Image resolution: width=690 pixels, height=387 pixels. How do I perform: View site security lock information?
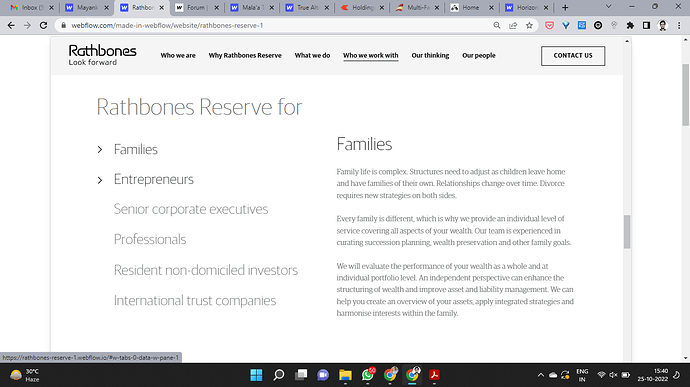click(x=63, y=26)
